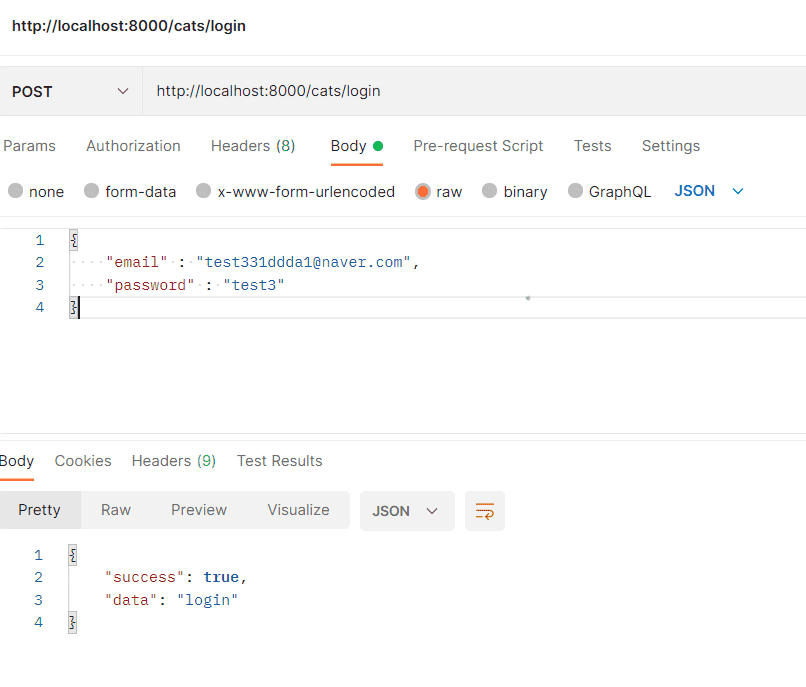Open the POST method dropdown
806x687 pixels.
tap(71, 92)
